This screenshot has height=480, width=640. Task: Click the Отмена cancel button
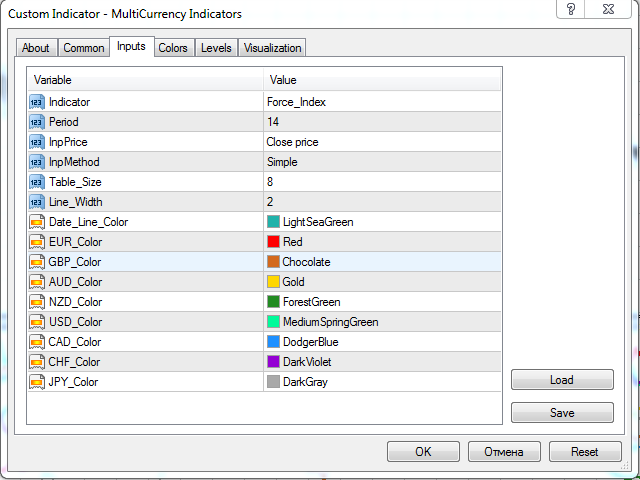[x=504, y=451]
